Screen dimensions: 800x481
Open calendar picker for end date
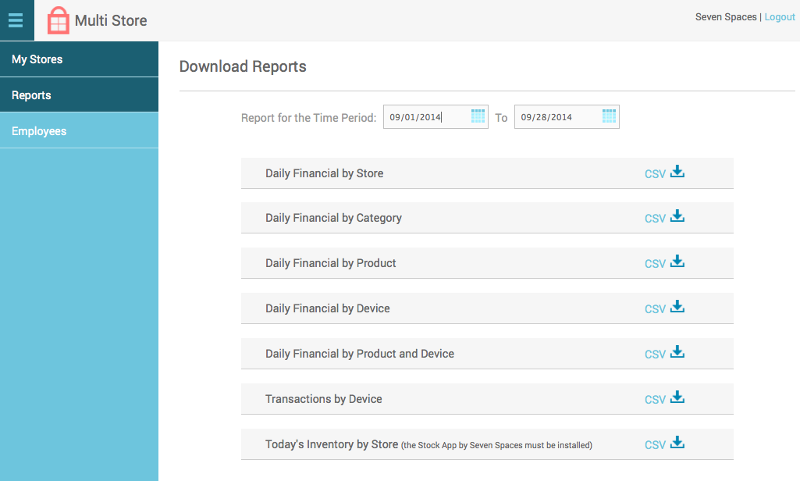609,117
